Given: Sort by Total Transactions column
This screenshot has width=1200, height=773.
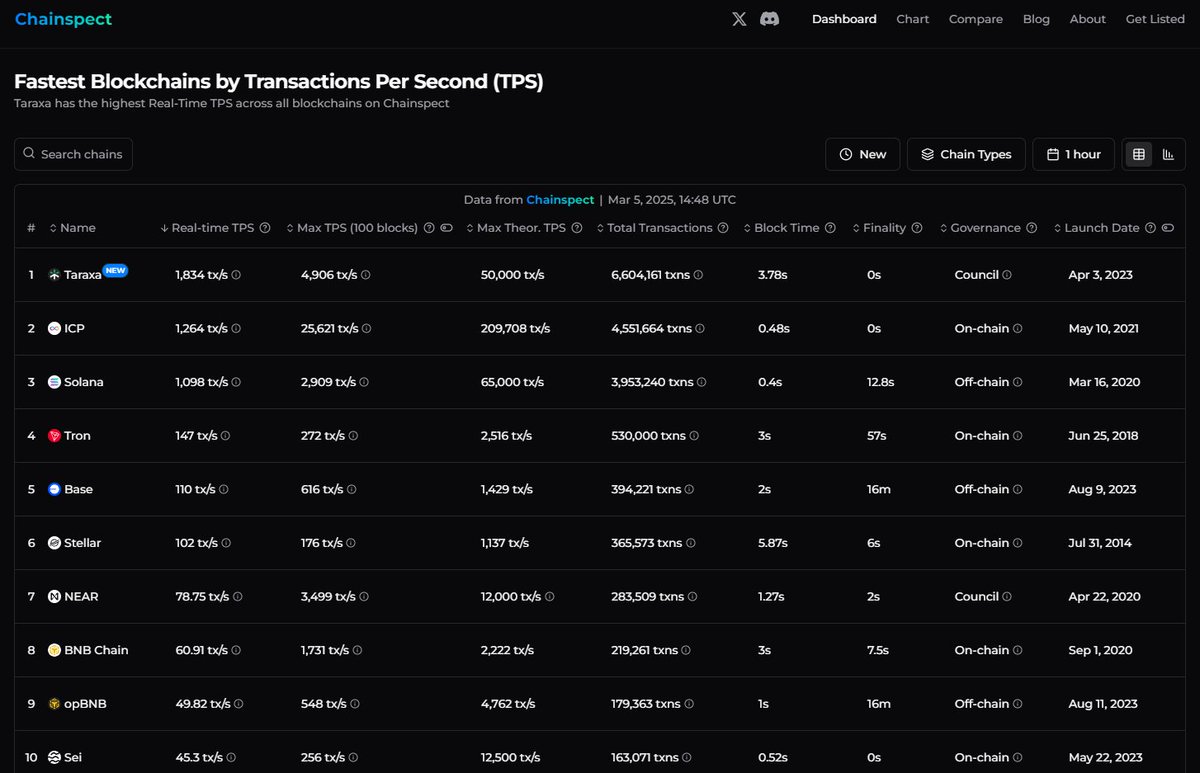Looking at the screenshot, I should (654, 228).
